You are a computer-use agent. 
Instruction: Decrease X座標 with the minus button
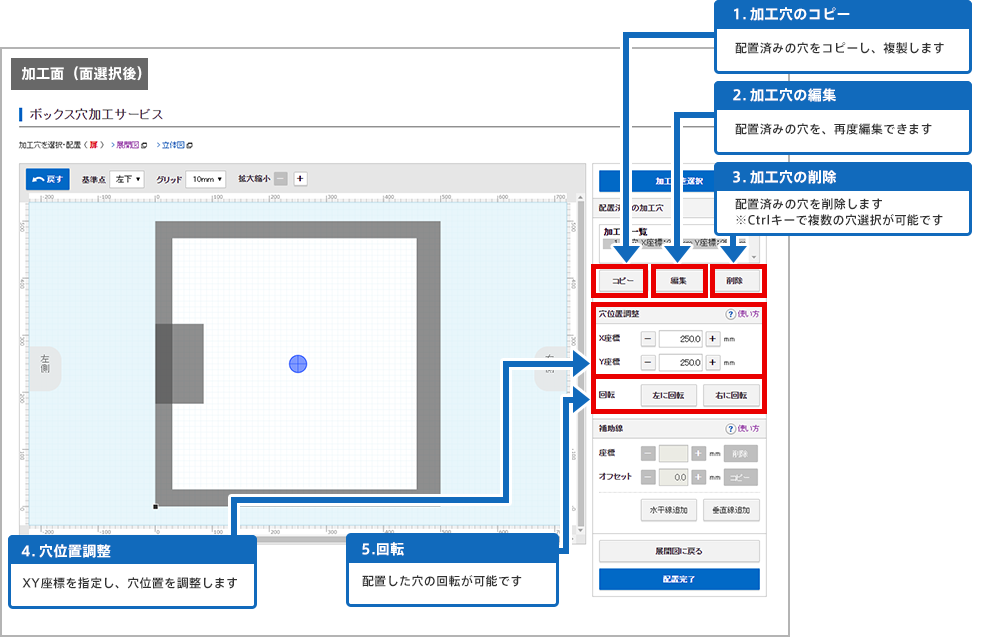point(648,339)
